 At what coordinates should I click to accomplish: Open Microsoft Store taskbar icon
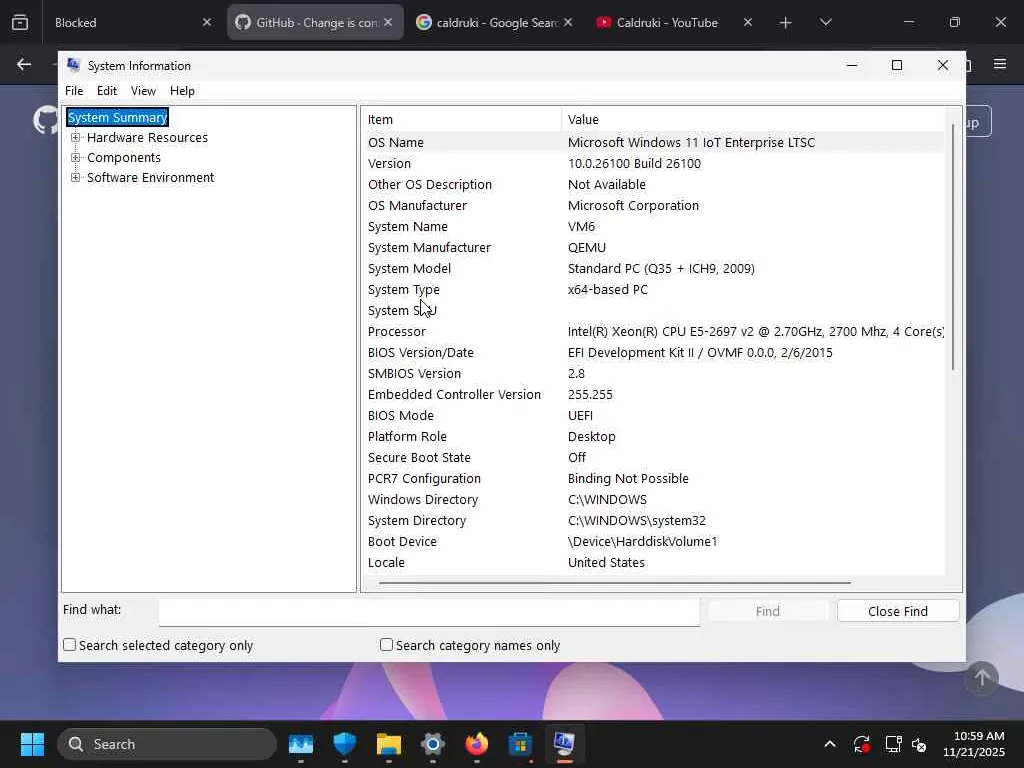520,744
